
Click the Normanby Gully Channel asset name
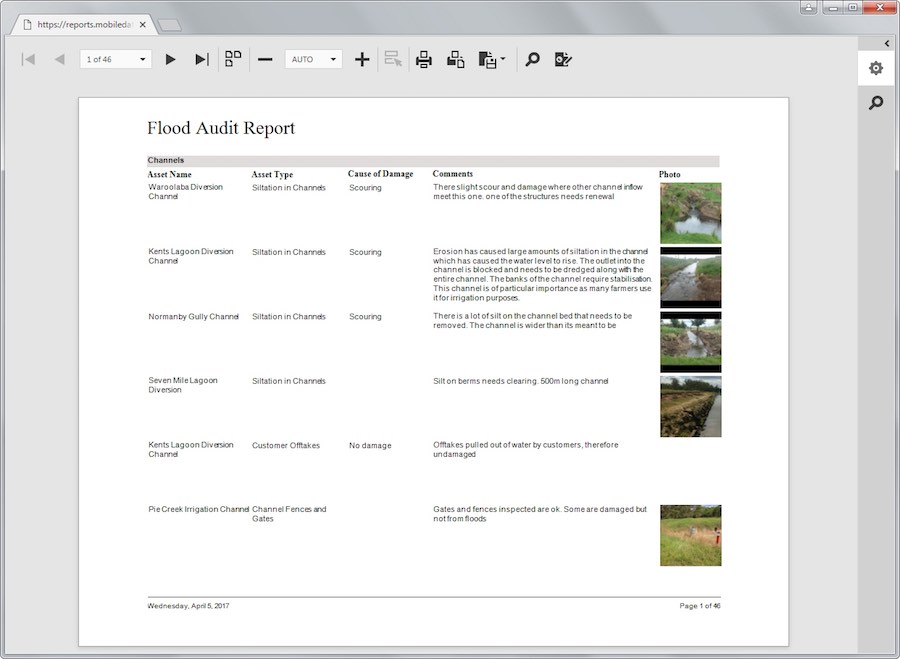point(193,316)
